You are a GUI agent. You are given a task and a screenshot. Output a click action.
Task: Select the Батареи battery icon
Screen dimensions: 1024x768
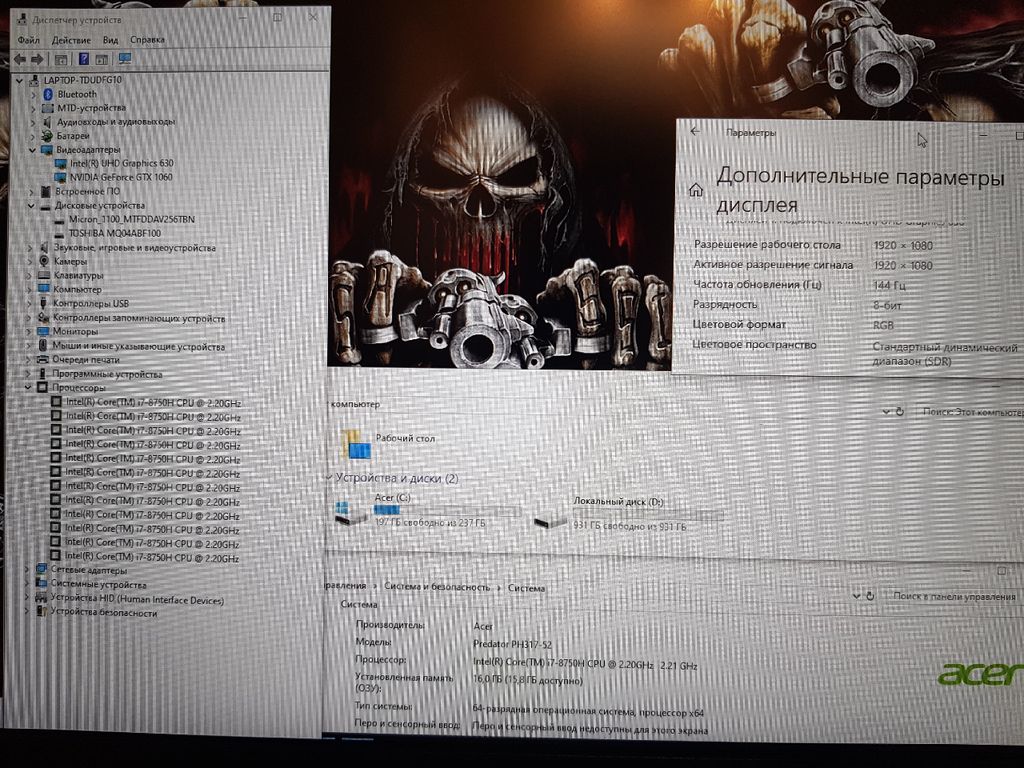(47, 136)
